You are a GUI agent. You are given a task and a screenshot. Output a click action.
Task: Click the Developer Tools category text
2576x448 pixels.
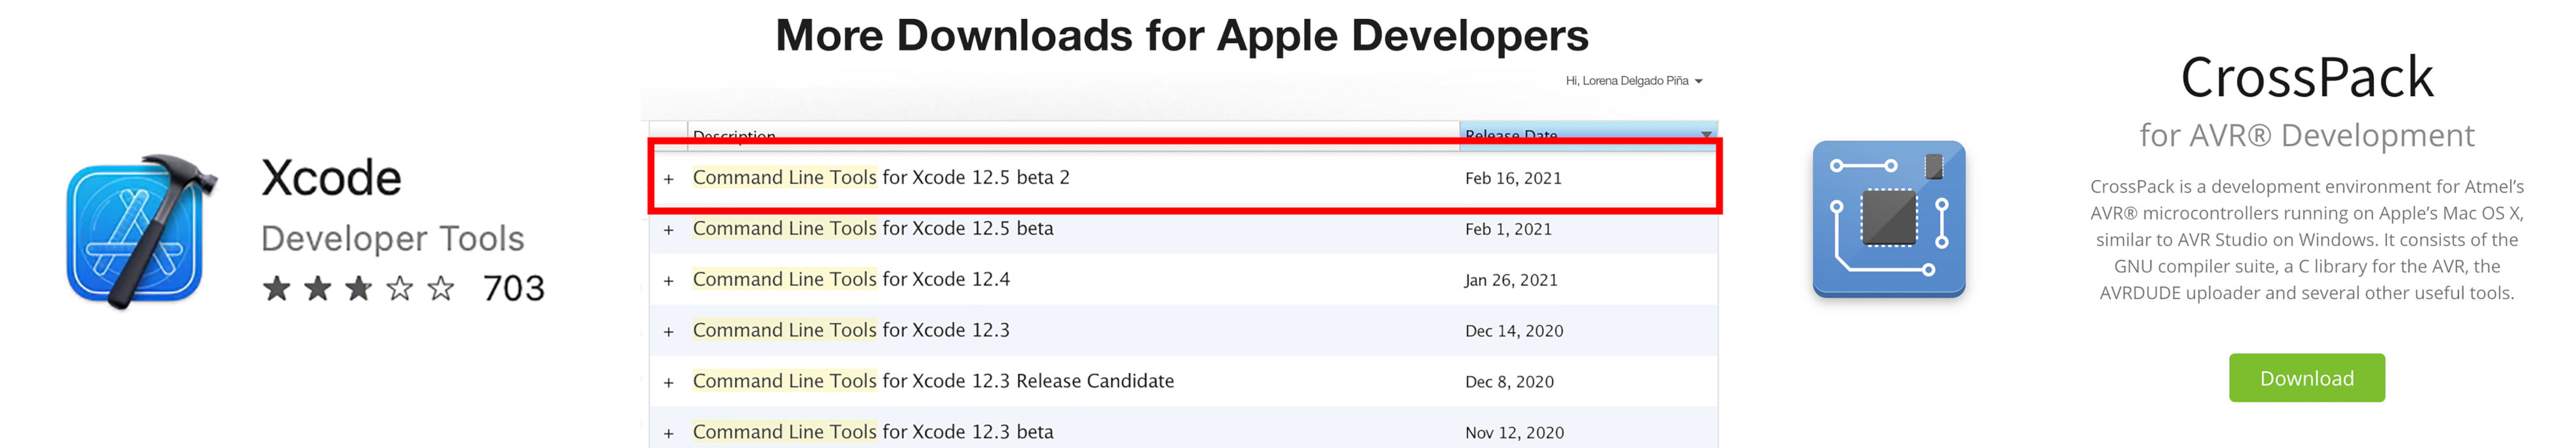click(392, 239)
